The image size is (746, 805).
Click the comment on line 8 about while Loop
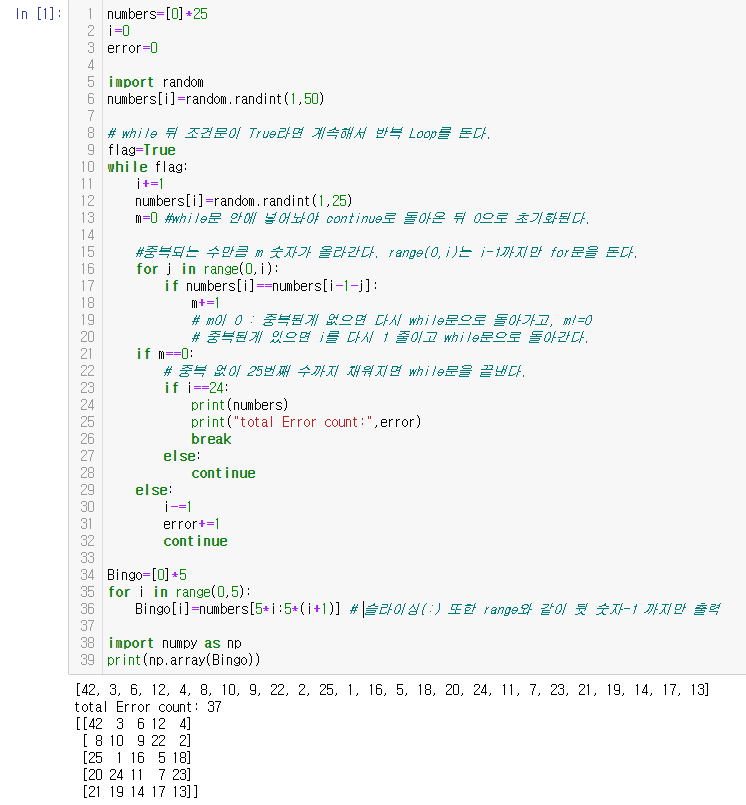tap(299, 133)
